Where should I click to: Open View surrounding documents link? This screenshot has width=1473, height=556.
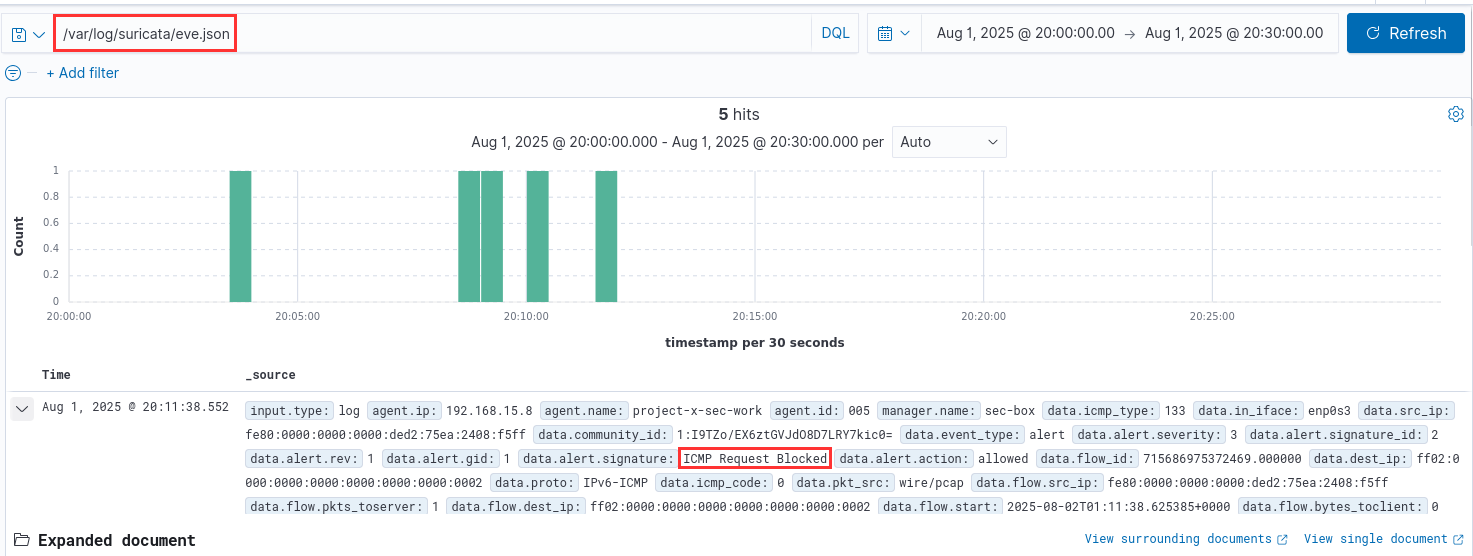click(x=1178, y=540)
